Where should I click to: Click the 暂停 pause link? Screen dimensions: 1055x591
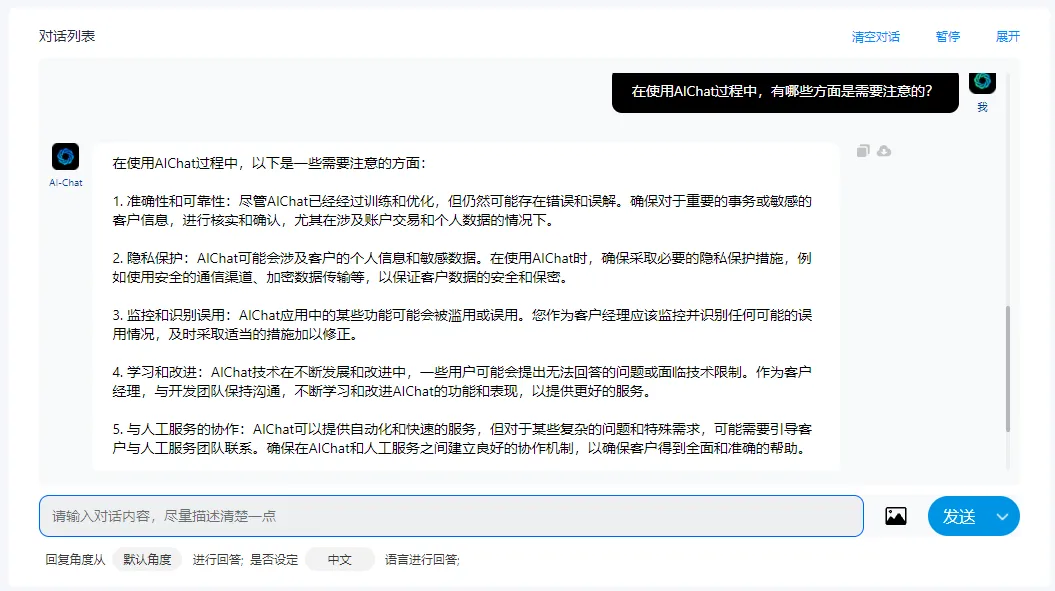pyautogui.click(x=947, y=37)
